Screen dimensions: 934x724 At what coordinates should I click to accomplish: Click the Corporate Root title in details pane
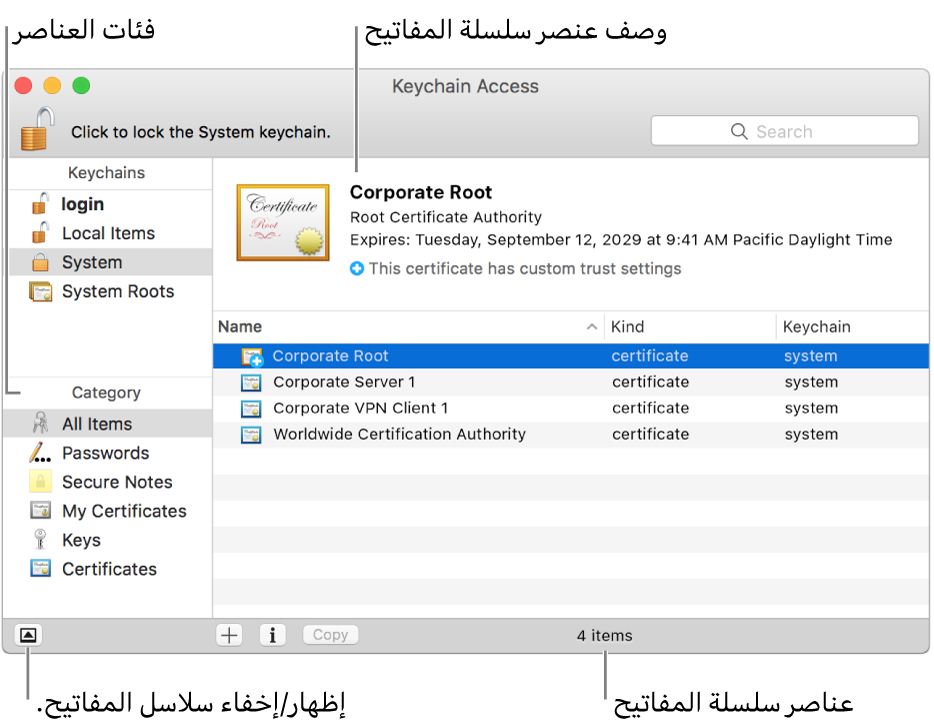click(x=421, y=192)
